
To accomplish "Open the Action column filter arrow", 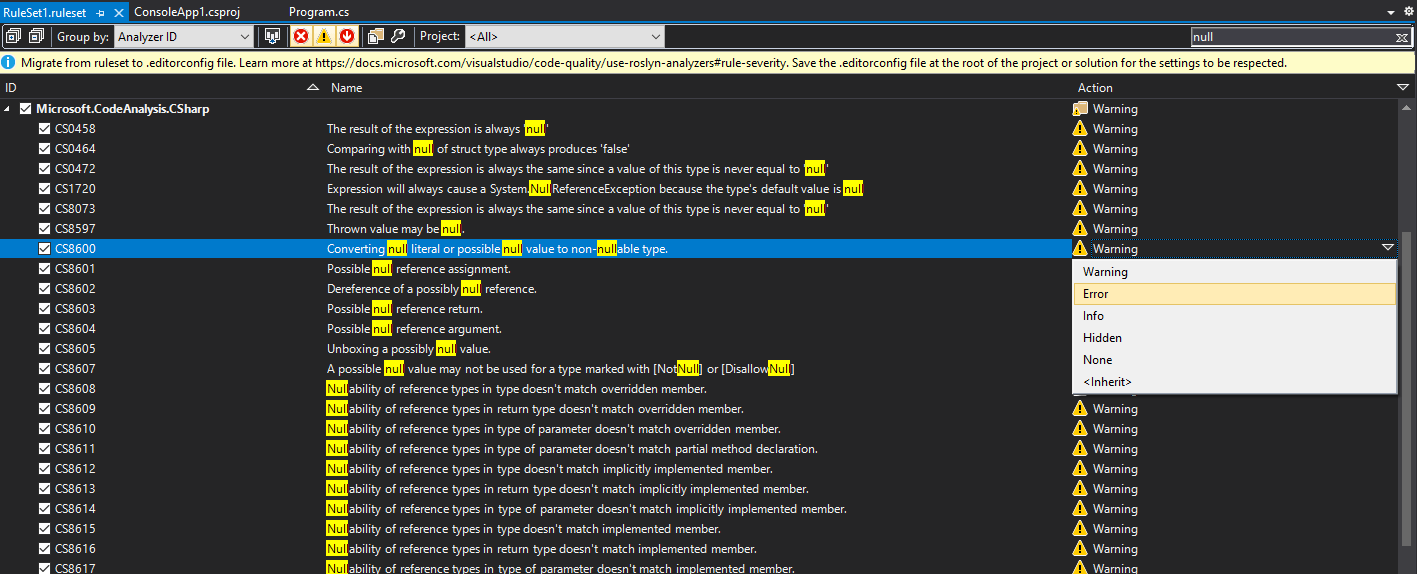I will pyautogui.click(x=1402, y=88).
